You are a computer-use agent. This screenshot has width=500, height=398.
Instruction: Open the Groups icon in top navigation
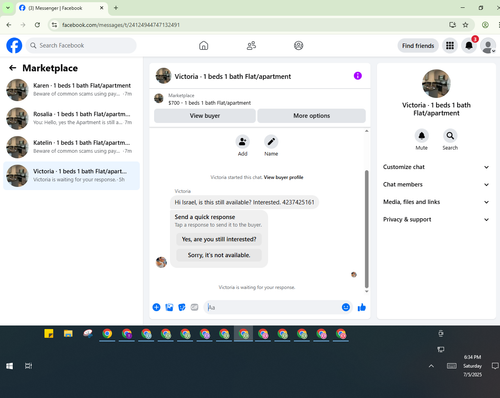299,45
